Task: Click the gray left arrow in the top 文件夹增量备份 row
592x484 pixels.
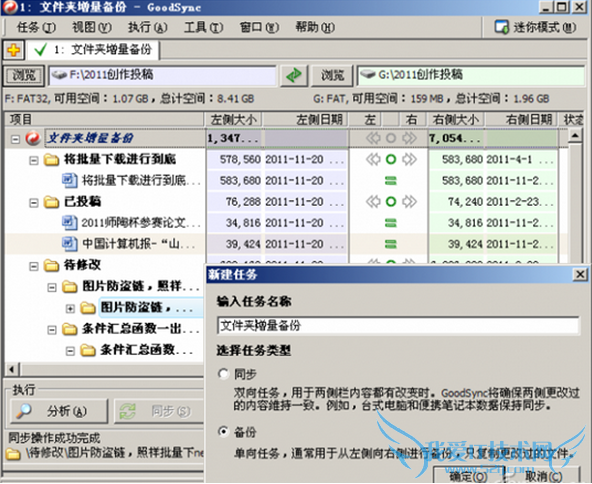Action: click(373, 138)
